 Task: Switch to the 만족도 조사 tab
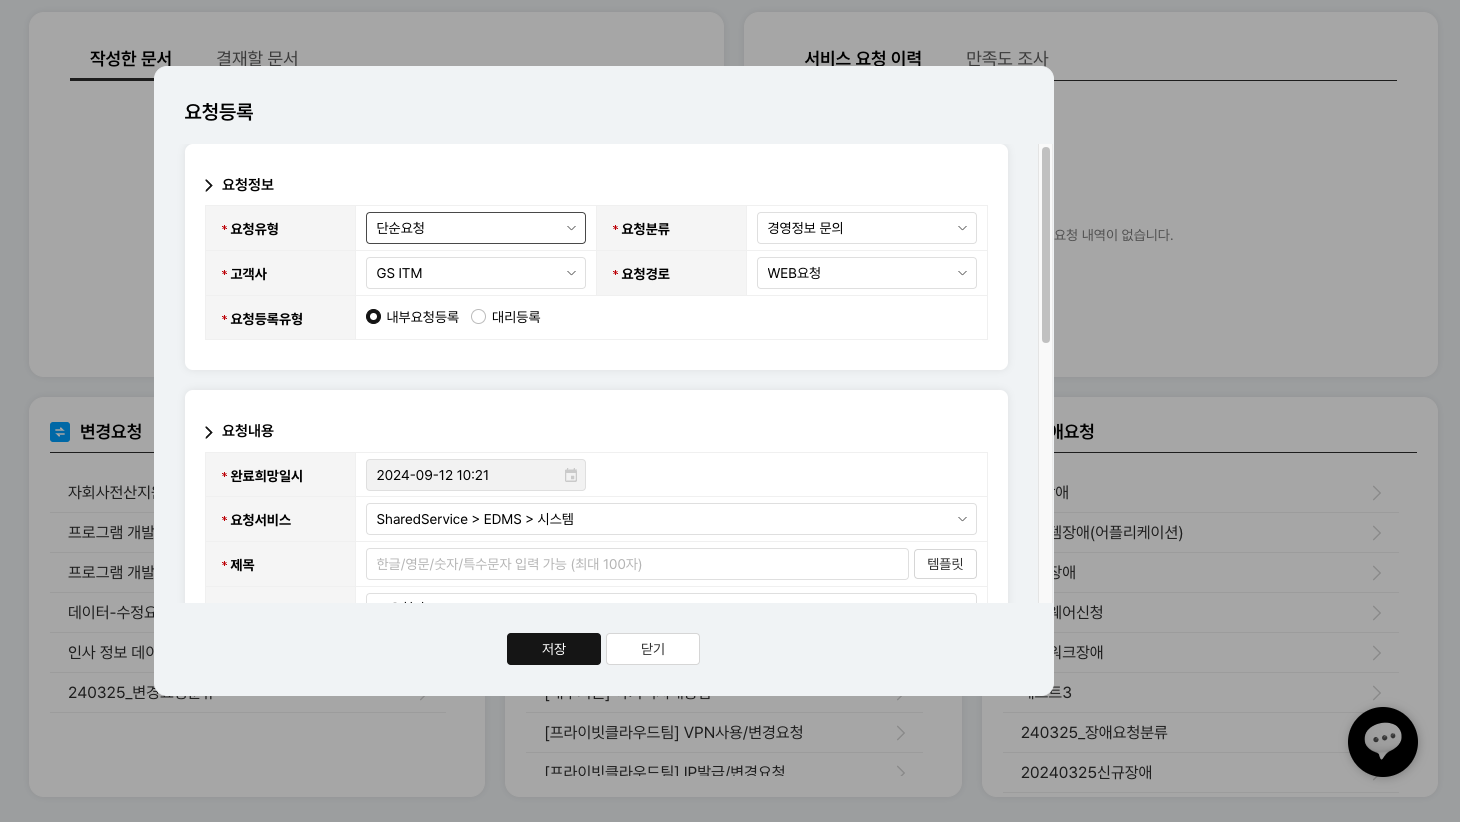tap(1006, 58)
